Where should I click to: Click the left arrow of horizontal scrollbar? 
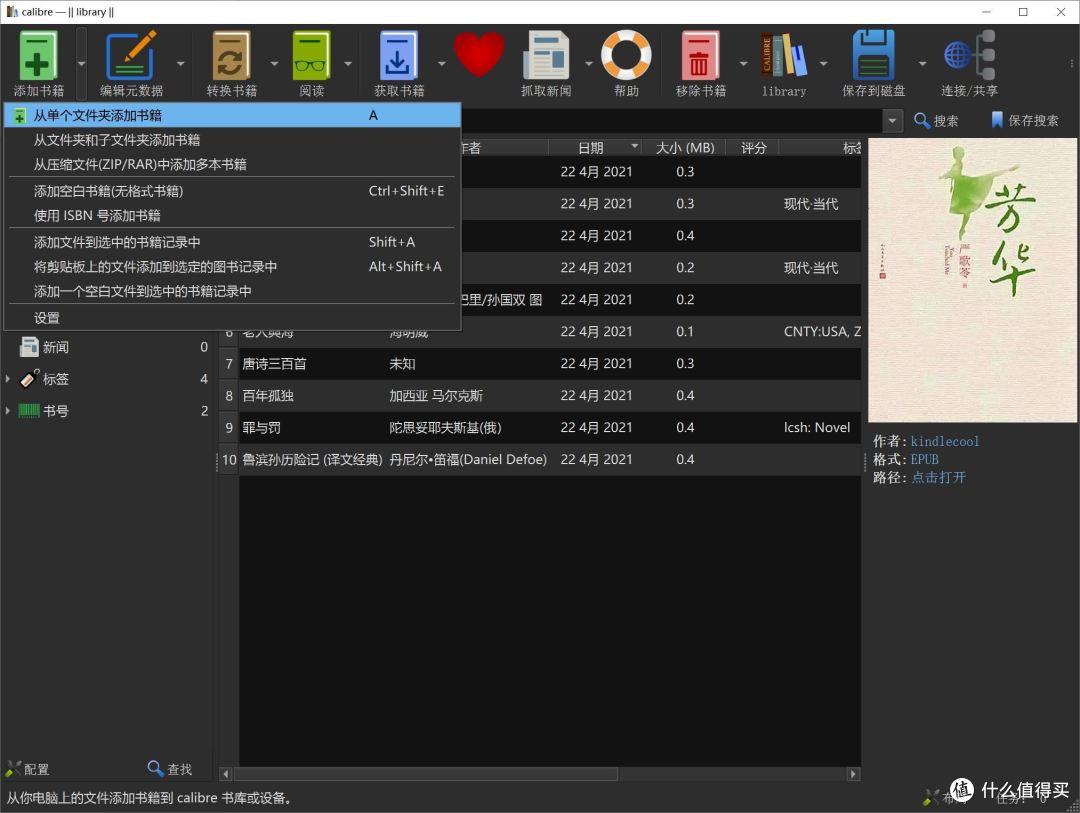click(x=225, y=774)
